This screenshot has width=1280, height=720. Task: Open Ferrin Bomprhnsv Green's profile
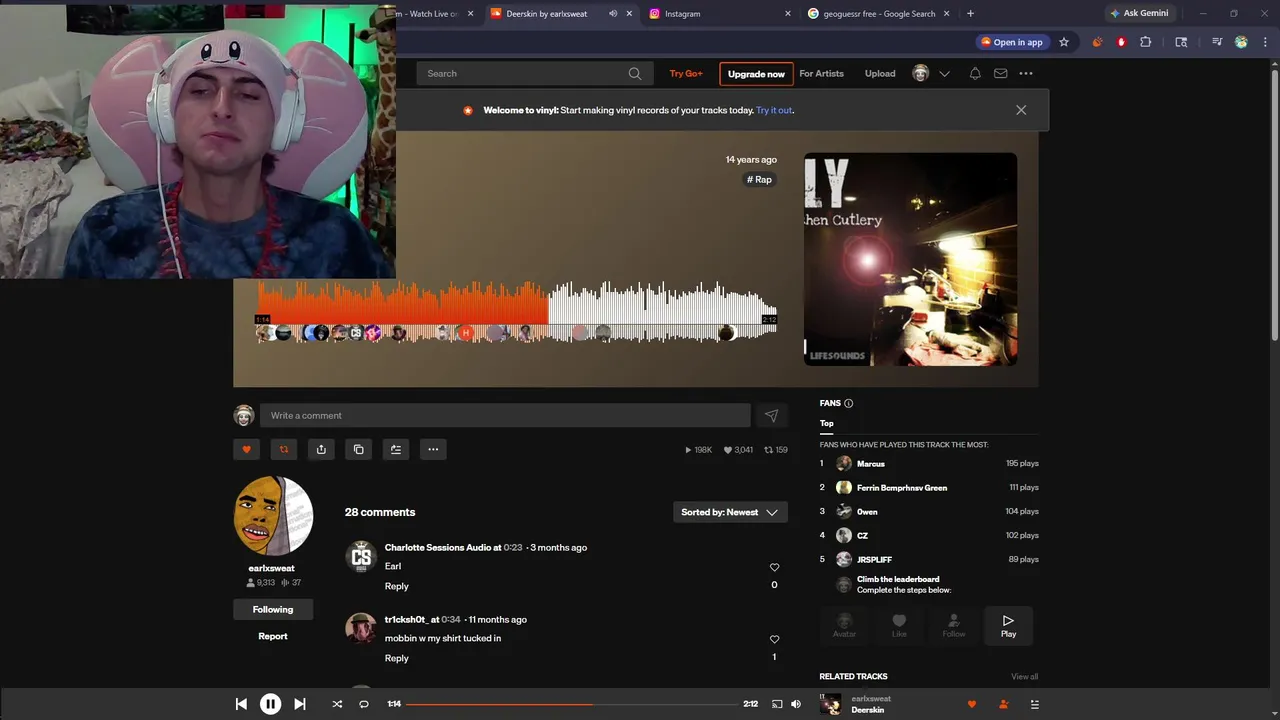902,488
